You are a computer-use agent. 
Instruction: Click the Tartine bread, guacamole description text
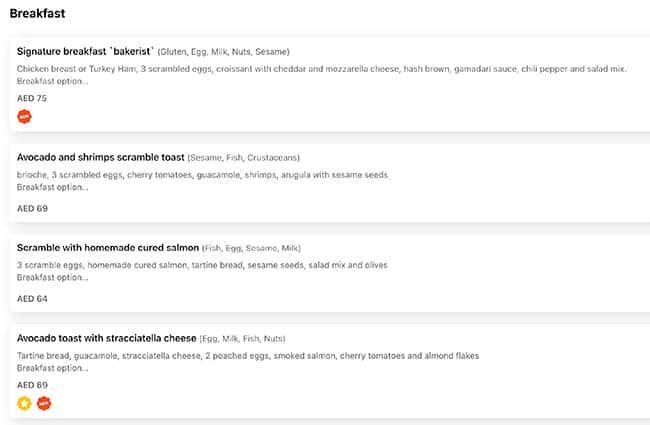click(248, 356)
